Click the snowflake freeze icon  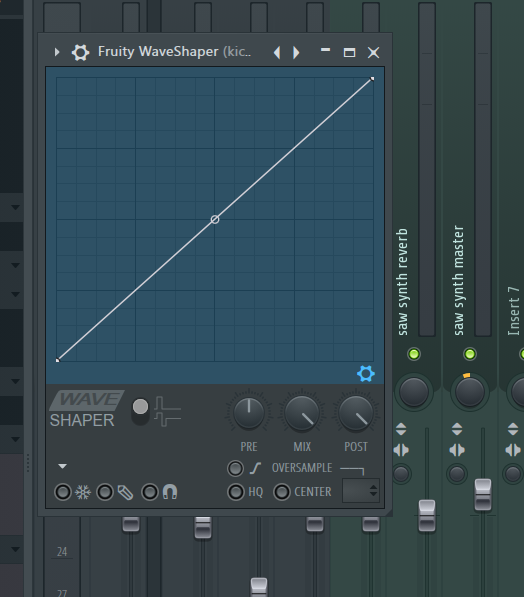[x=83, y=492]
